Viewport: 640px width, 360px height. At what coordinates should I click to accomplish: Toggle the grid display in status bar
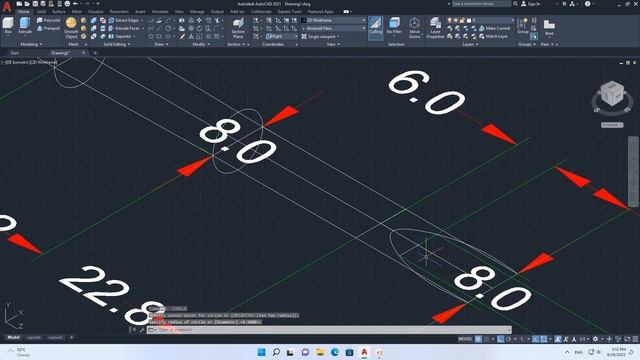click(478, 339)
